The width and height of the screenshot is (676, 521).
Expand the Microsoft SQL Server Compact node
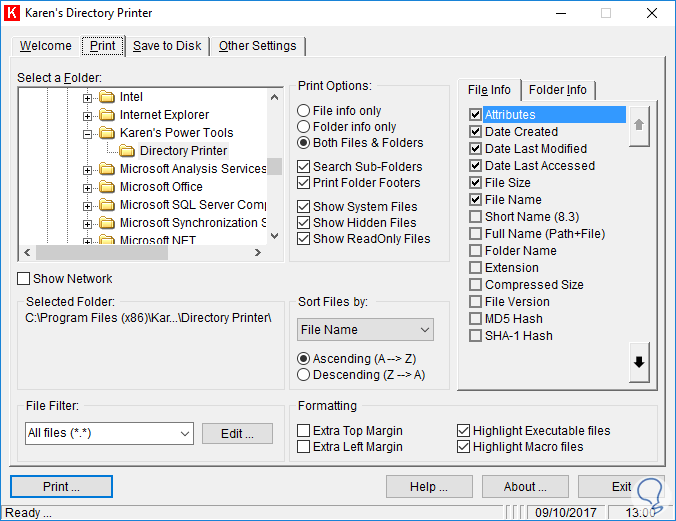pyautogui.click(x=88, y=207)
